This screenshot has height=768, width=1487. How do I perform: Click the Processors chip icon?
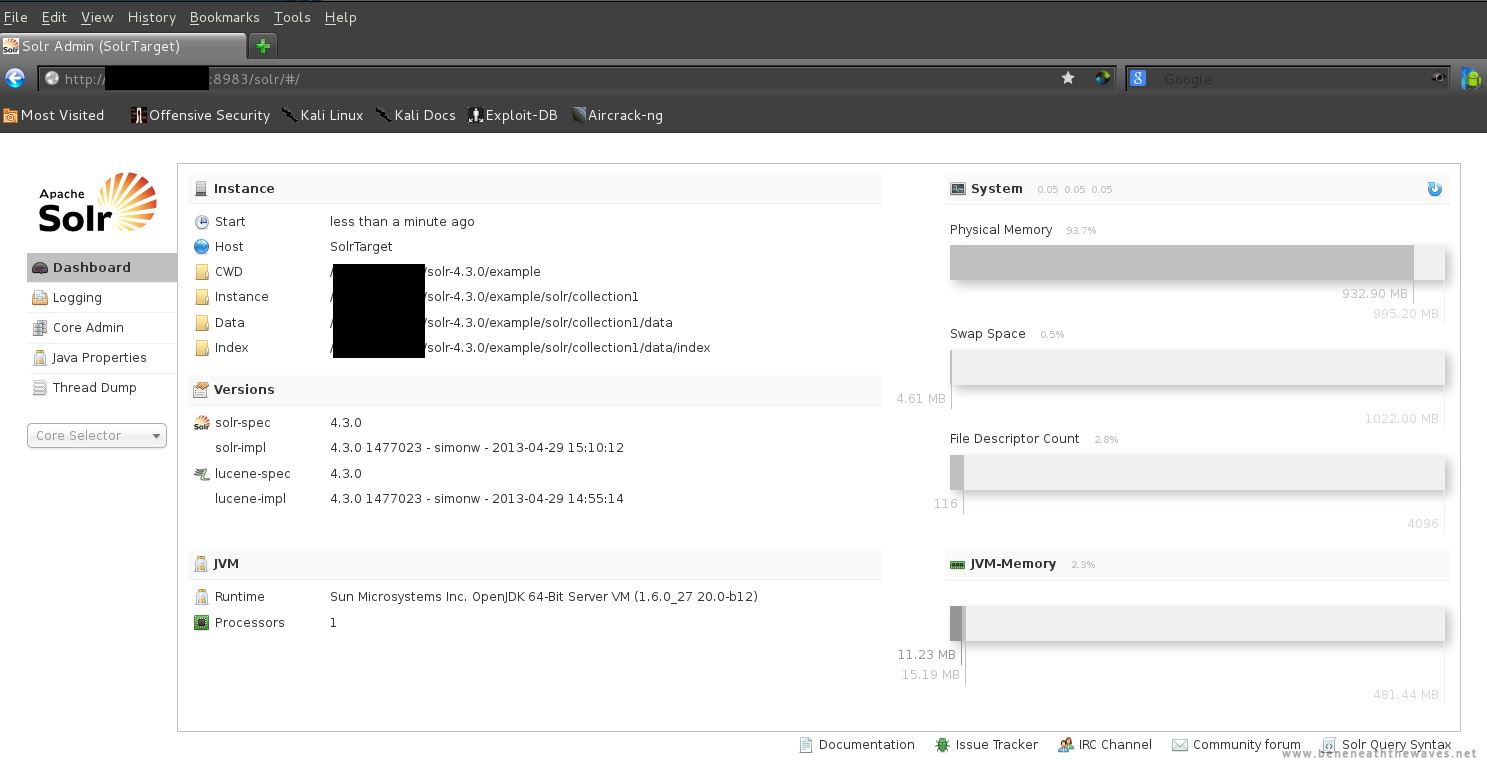point(202,623)
